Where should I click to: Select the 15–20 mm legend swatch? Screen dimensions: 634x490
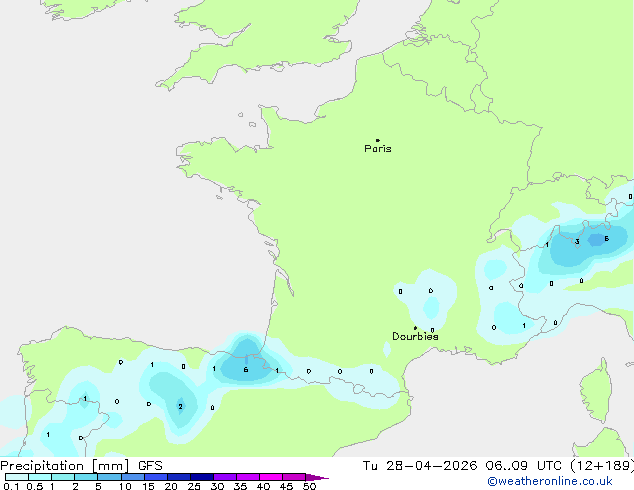[155, 477]
